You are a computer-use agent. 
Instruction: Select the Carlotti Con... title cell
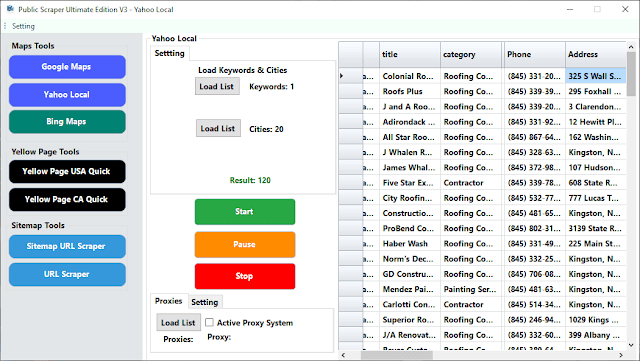(410, 305)
